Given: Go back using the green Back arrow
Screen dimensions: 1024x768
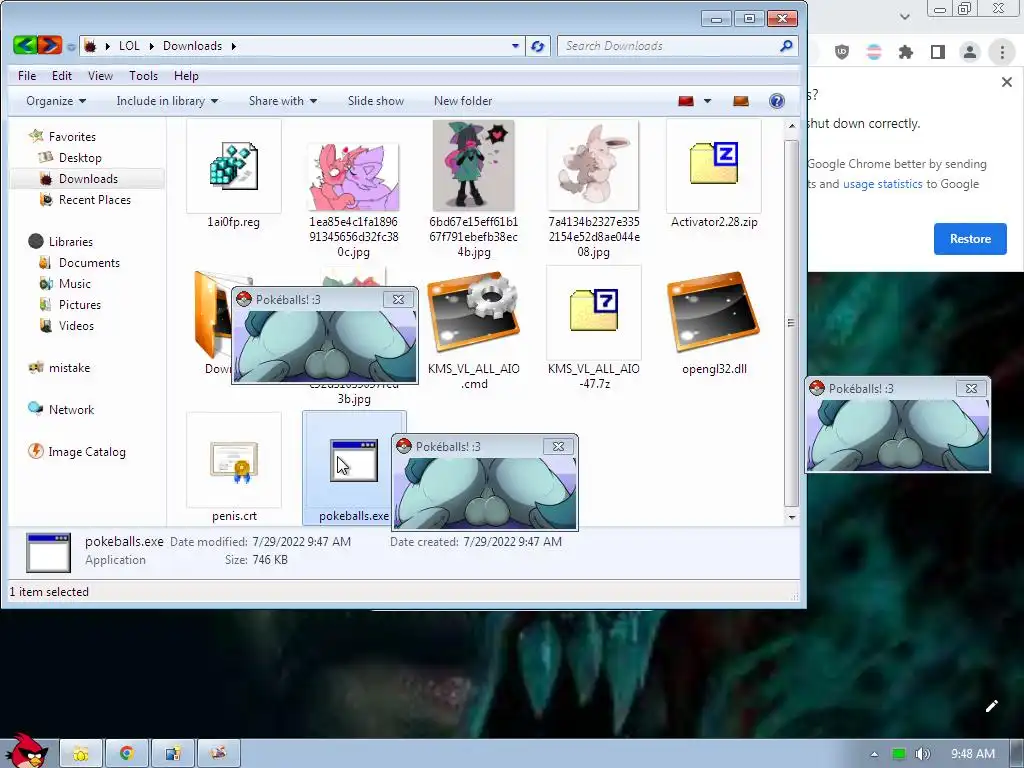Looking at the screenshot, I should [24, 45].
